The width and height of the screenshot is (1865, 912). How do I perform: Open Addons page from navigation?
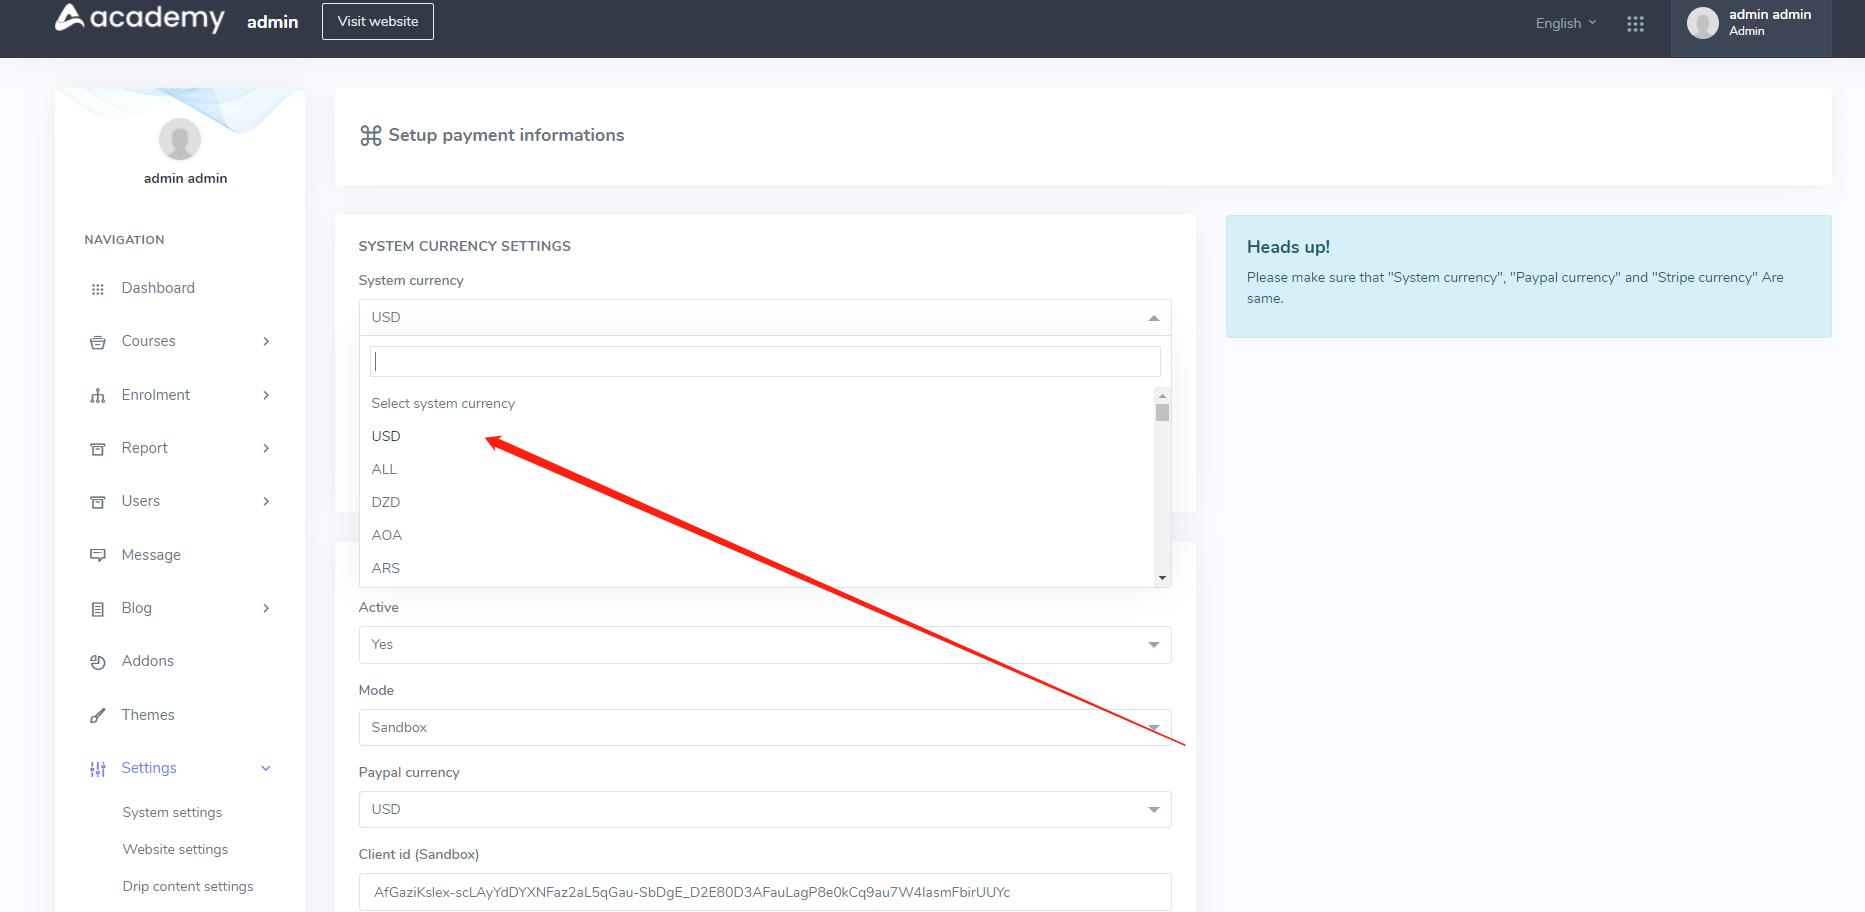coord(147,661)
